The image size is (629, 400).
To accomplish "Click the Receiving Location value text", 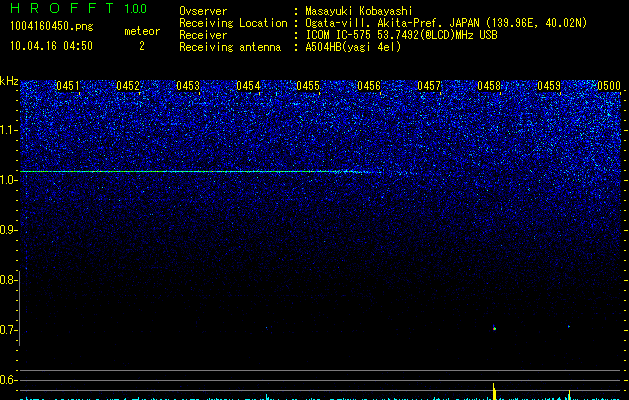I will (x=446, y=23).
